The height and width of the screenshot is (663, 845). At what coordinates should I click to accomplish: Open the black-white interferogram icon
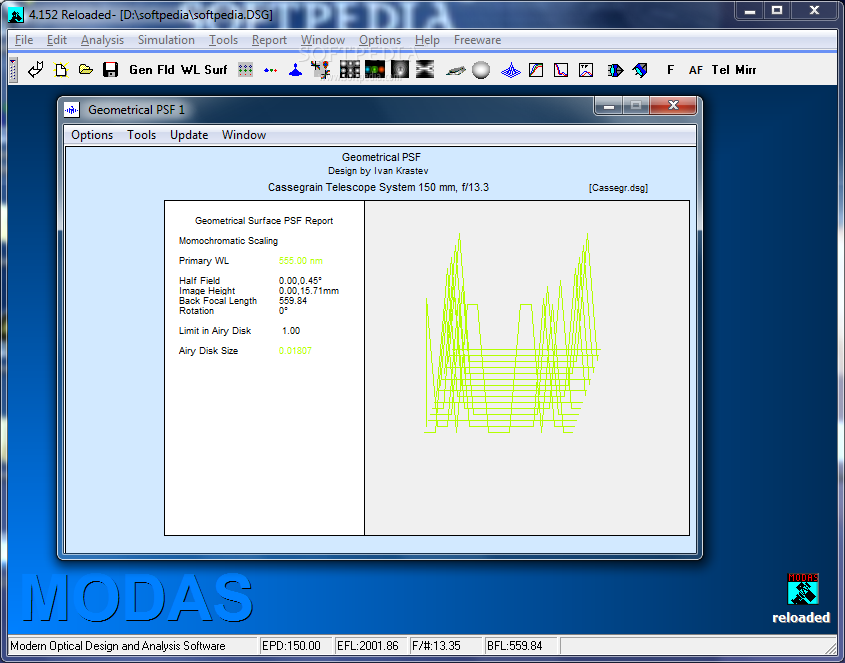point(425,70)
